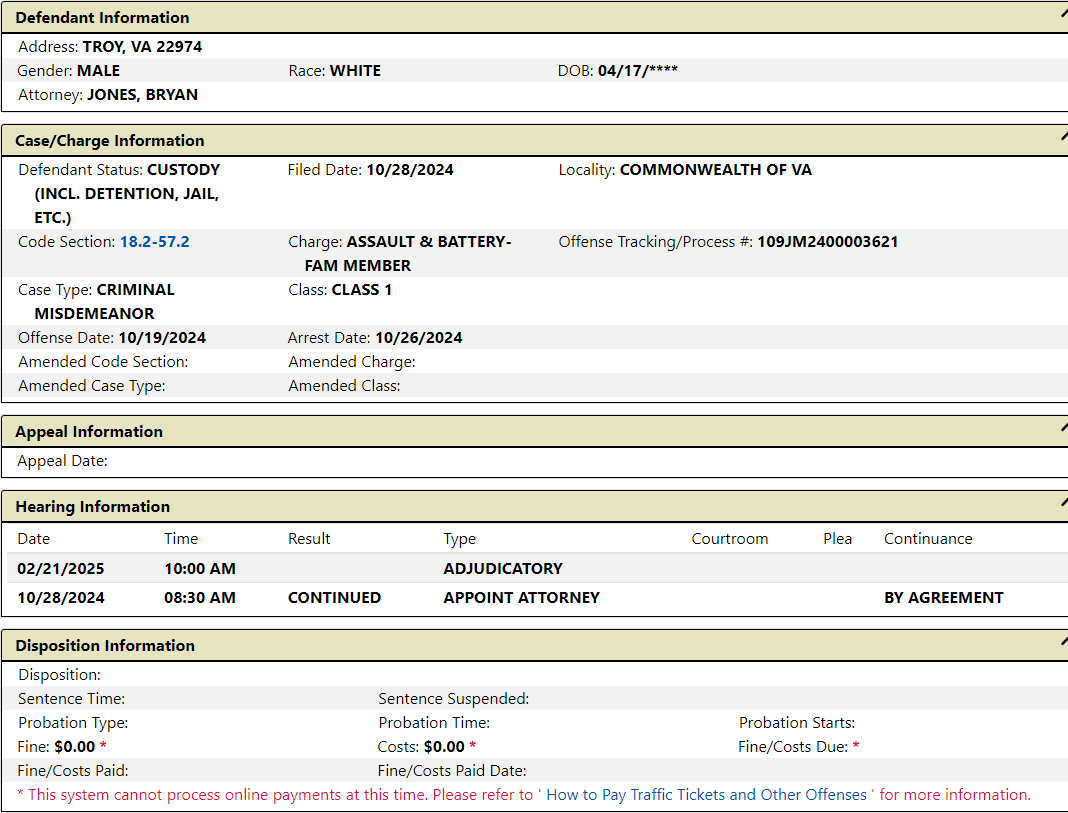Click the Type column header
The width and height of the screenshot is (1068, 813).
coord(460,539)
